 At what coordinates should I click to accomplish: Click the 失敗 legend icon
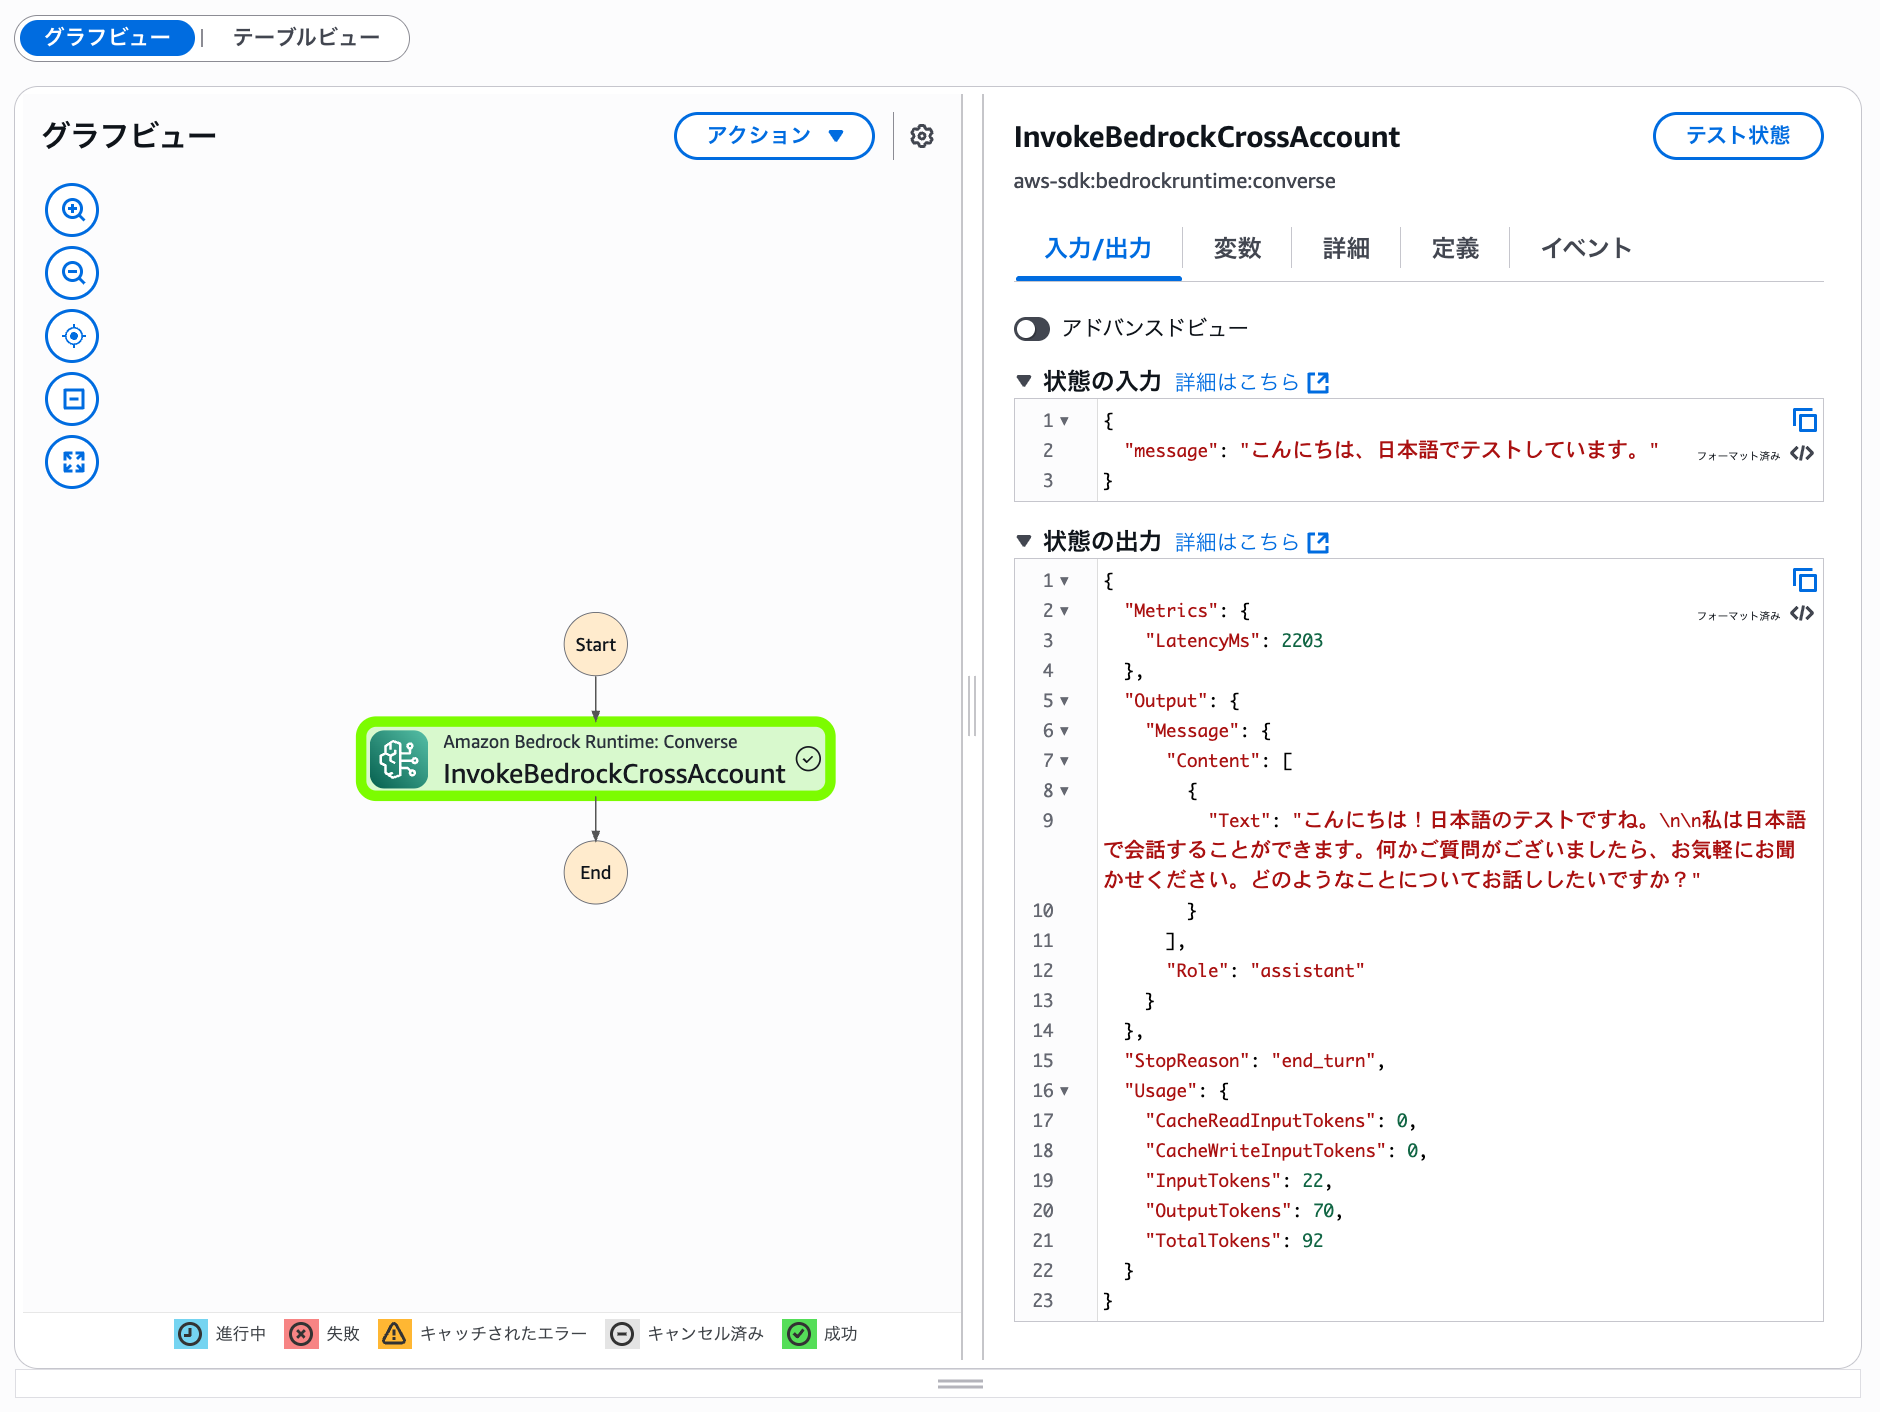[x=301, y=1334]
